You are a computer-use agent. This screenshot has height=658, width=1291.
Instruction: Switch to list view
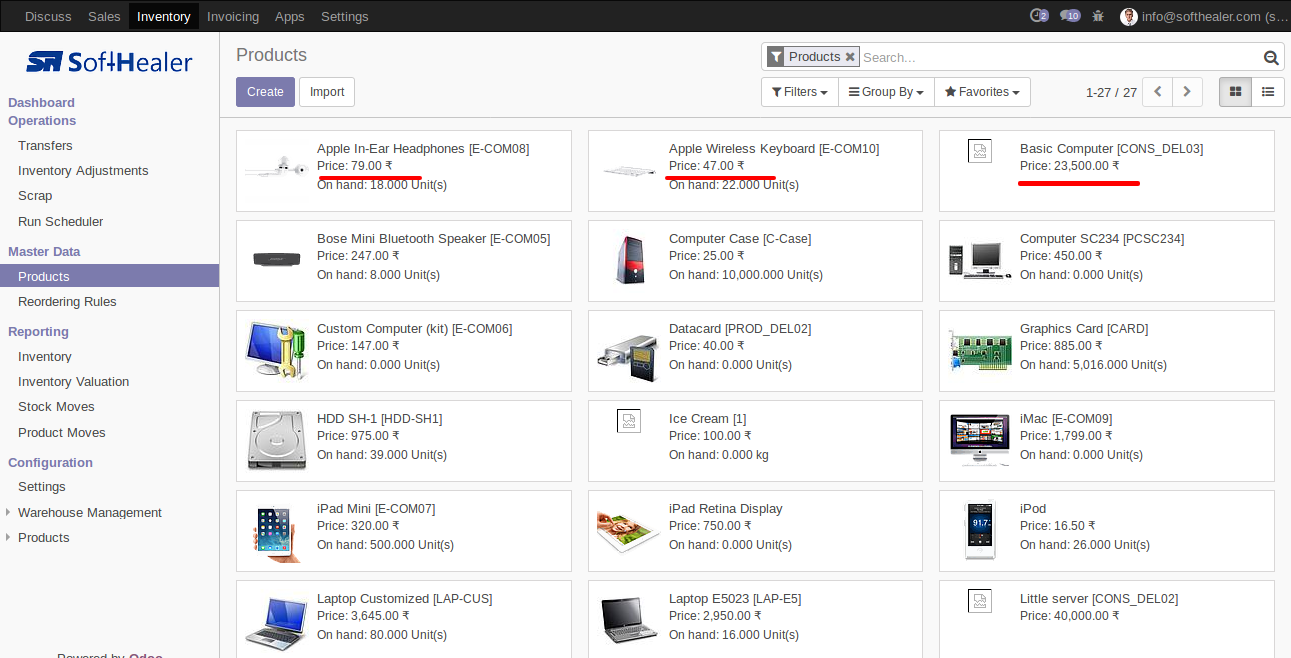tap(1268, 92)
